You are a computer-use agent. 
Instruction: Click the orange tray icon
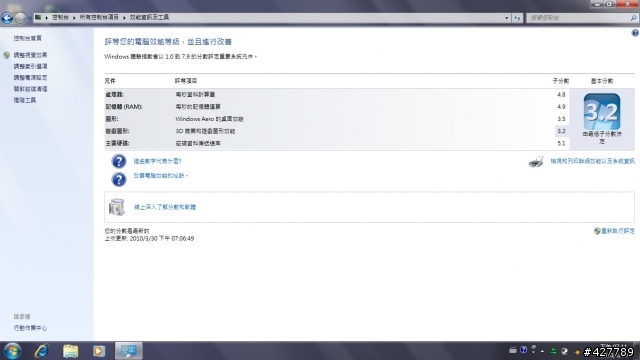pyautogui.click(x=577, y=352)
